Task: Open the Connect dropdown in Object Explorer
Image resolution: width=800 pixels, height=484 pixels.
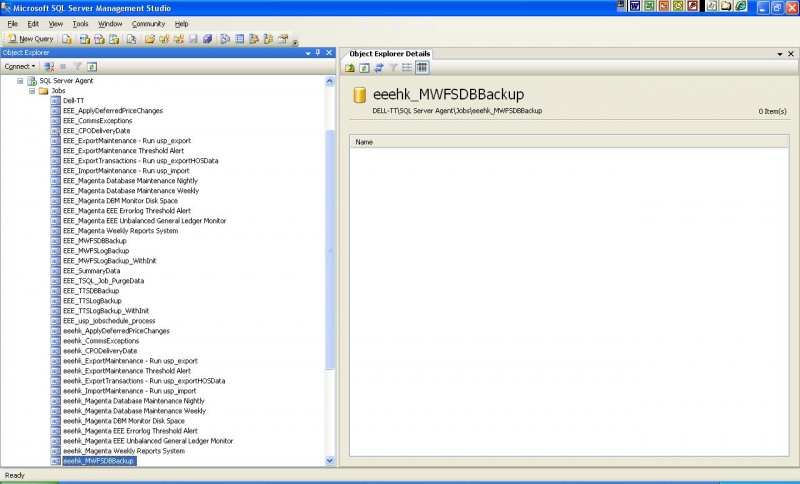Action: (x=19, y=66)
